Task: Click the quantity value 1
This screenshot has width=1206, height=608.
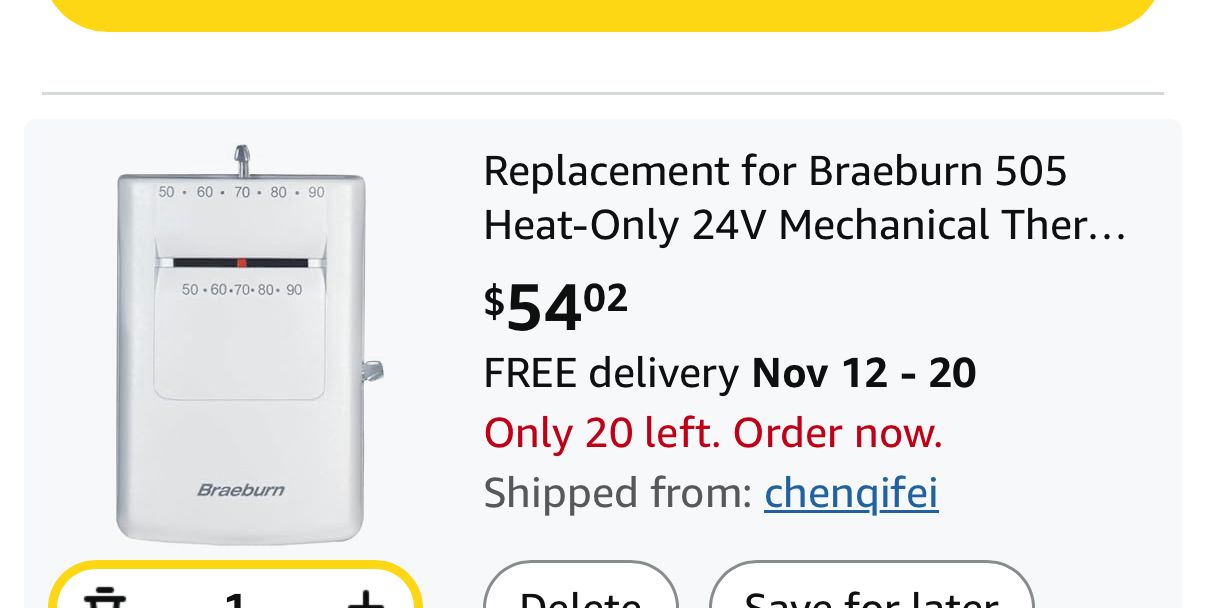Action: tap(235, 600)
